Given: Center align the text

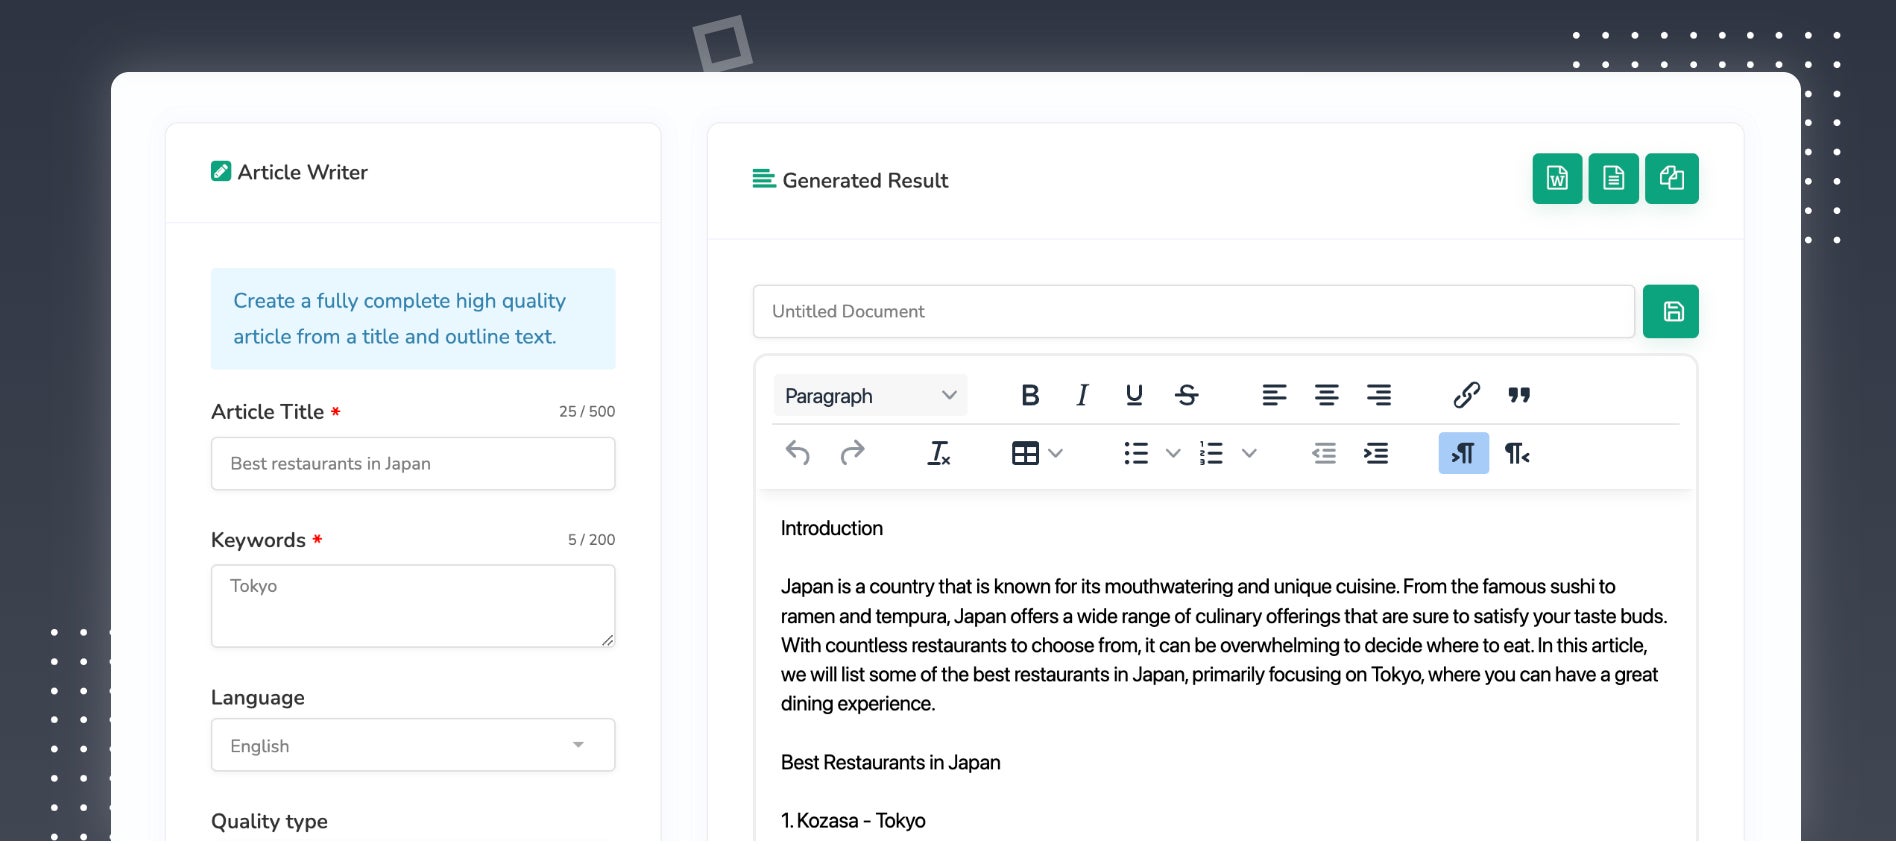Looking at the screenshot, I should 1327,395.
